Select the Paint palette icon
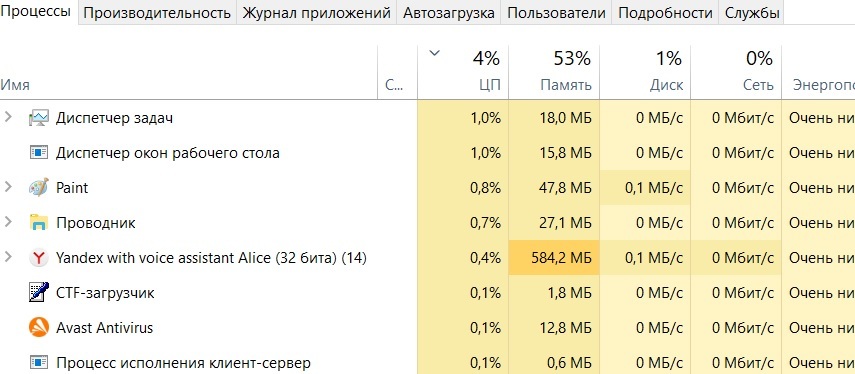 39,188
